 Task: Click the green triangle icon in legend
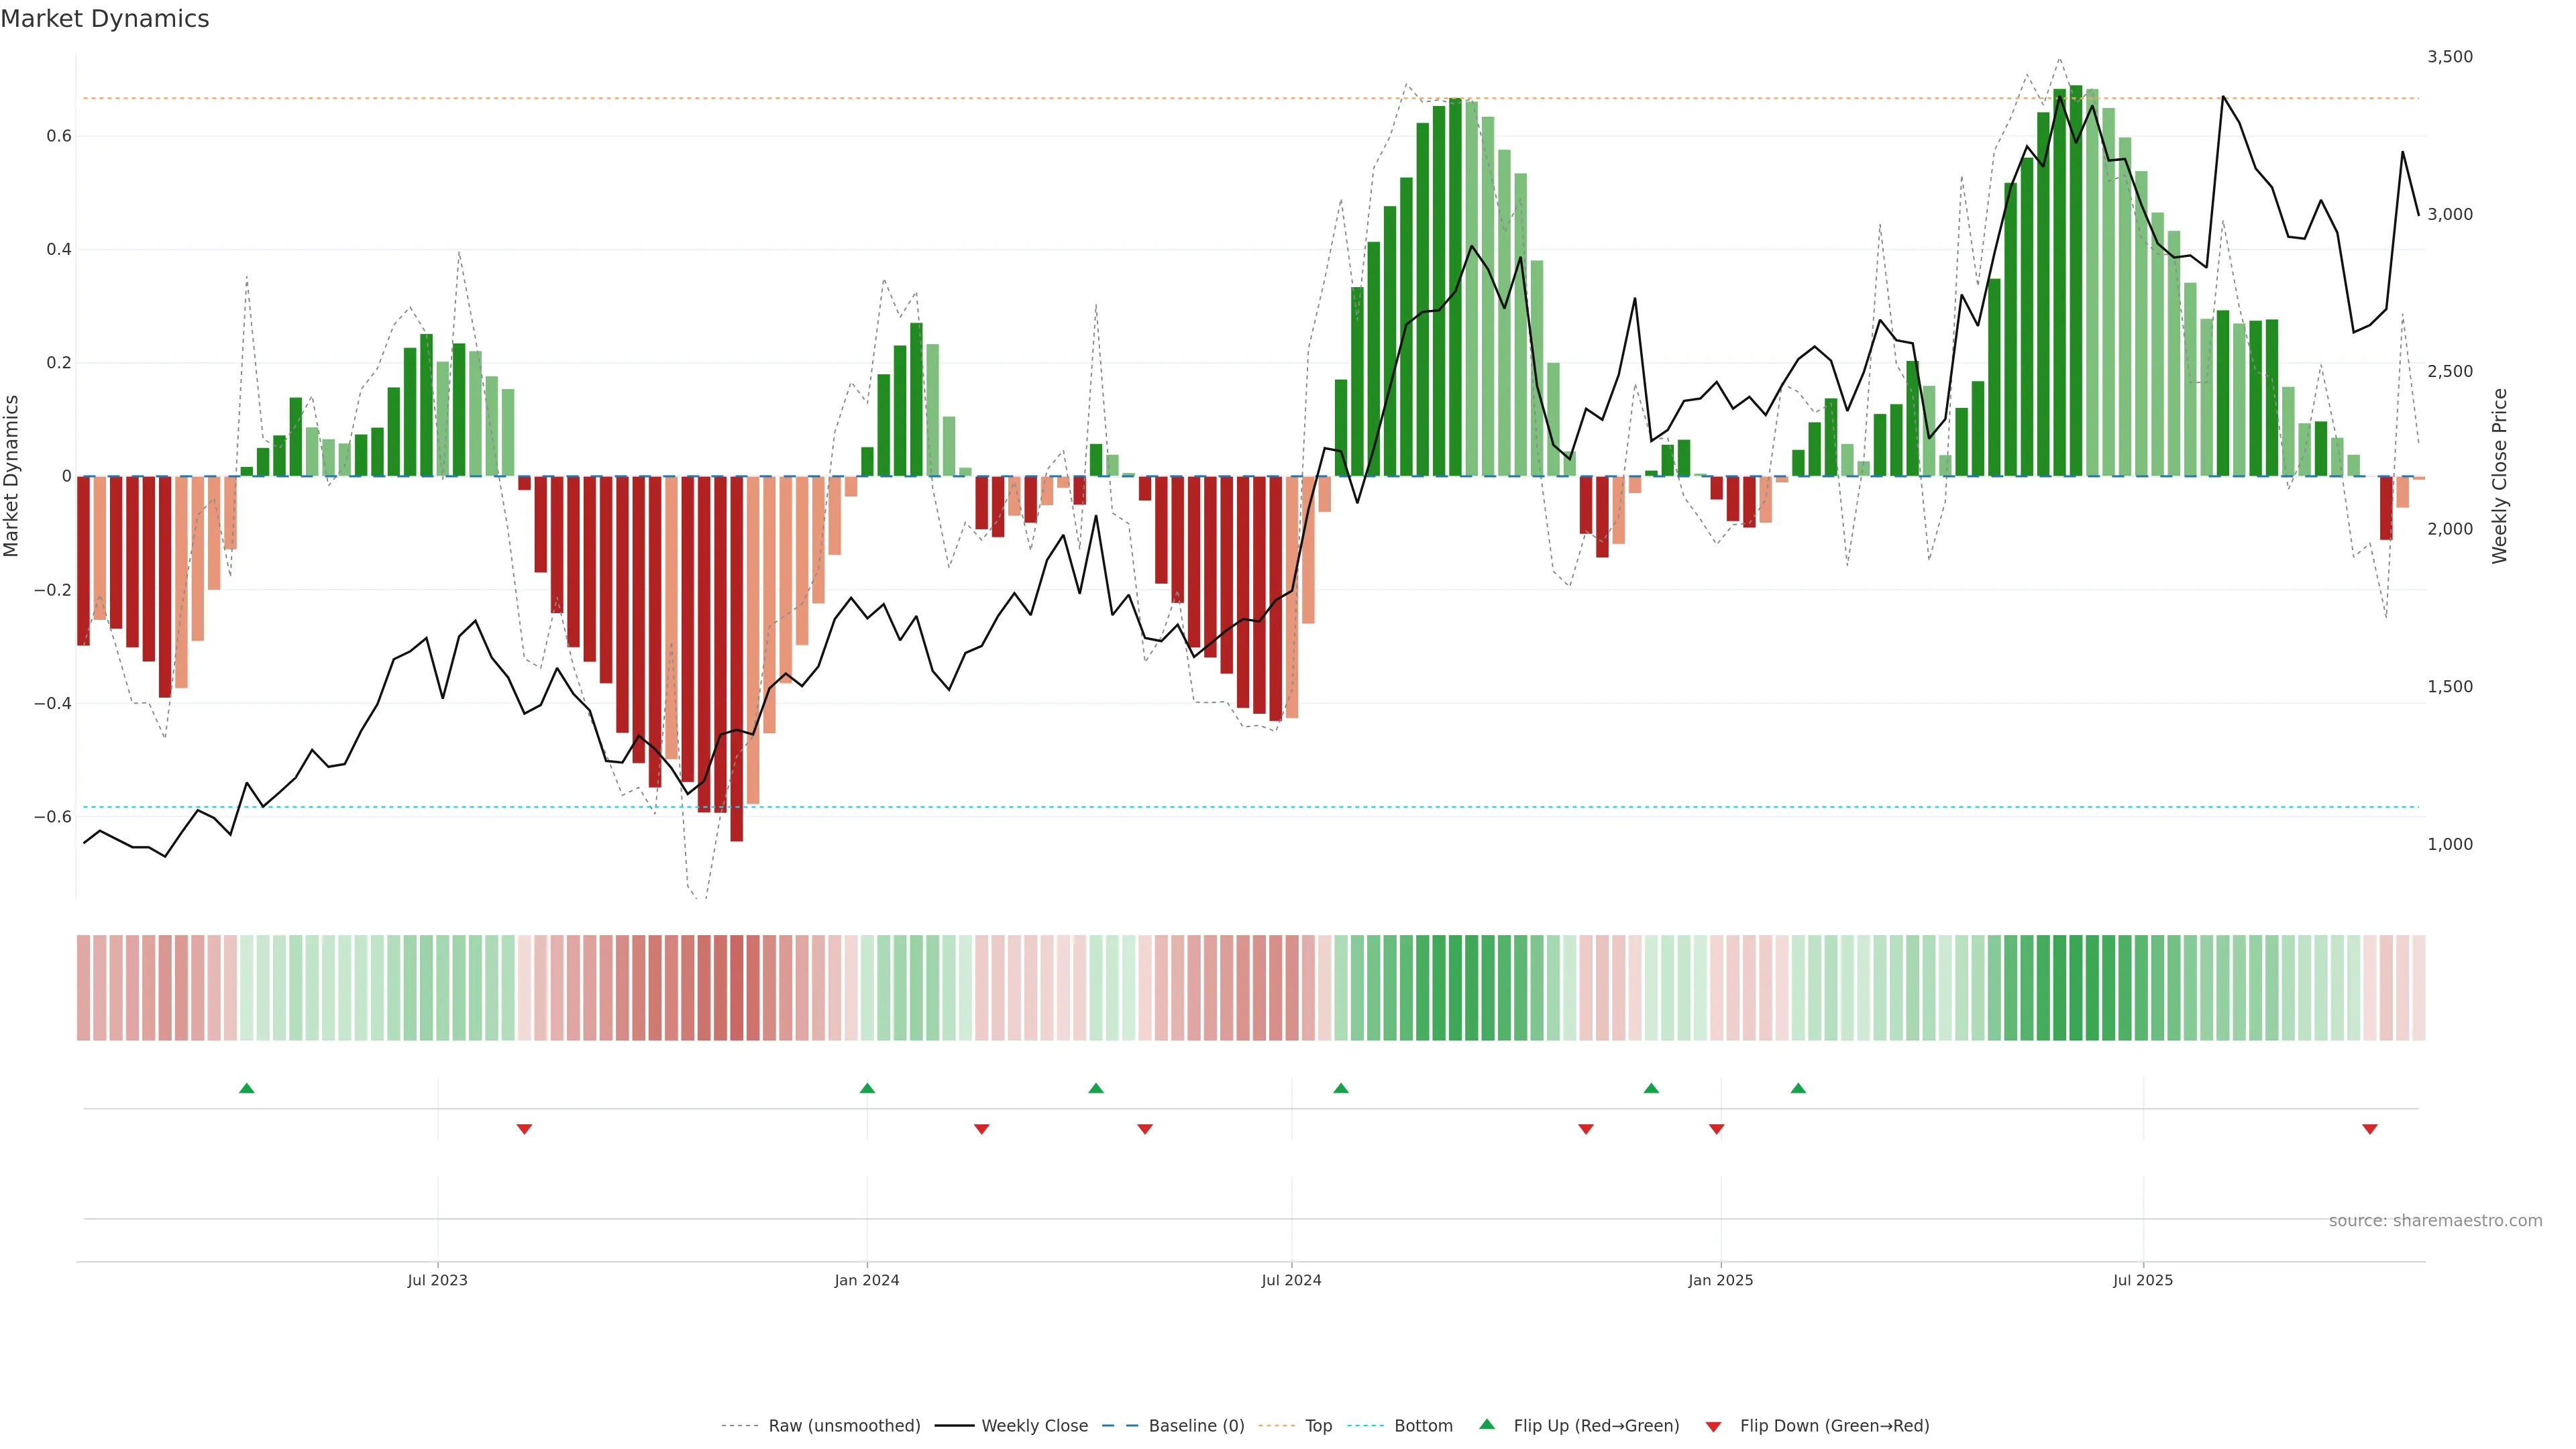1487,1424
